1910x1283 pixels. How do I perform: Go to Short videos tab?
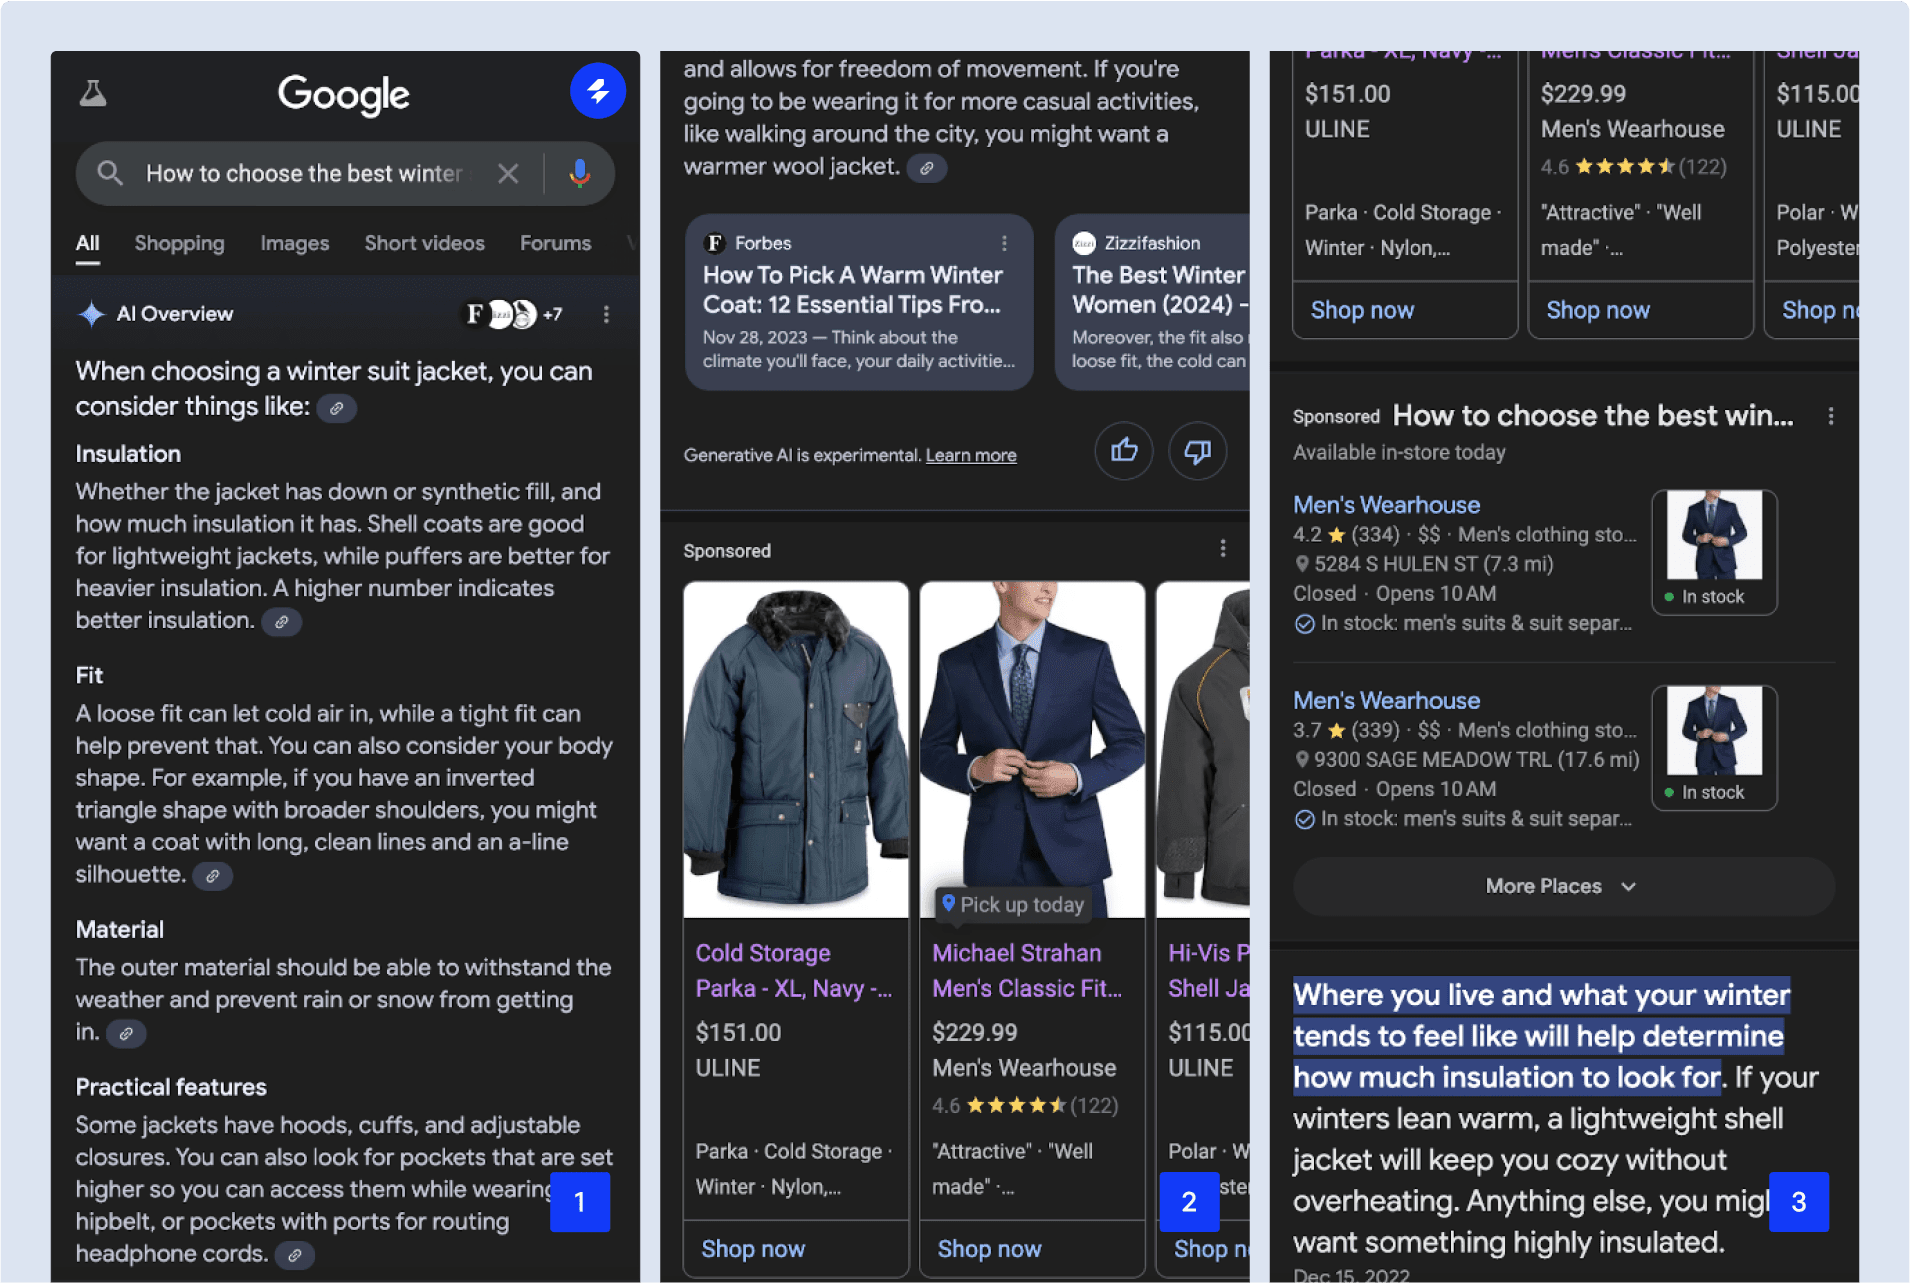tap(425, 243)
